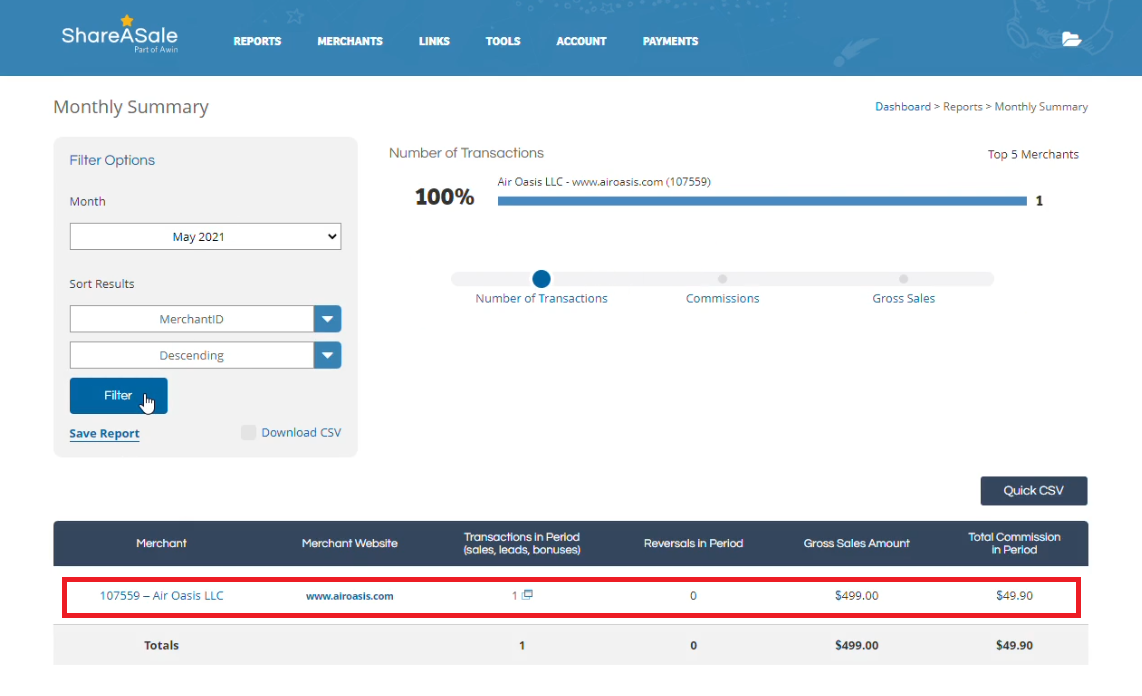This screenshot has height=696, width=1142.
Task: Click the Monthly Summary page heading
Action: click(x=131, y=107)
